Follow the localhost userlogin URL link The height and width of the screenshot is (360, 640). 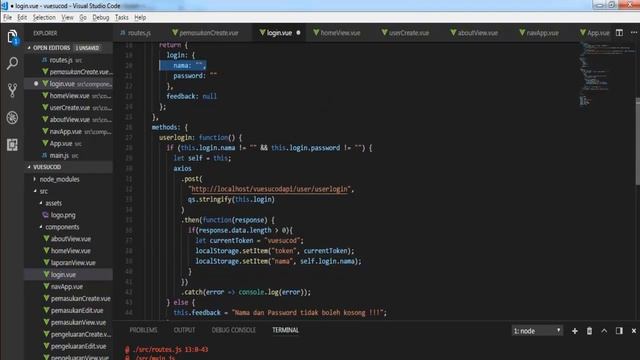click(x=269, y=189)
